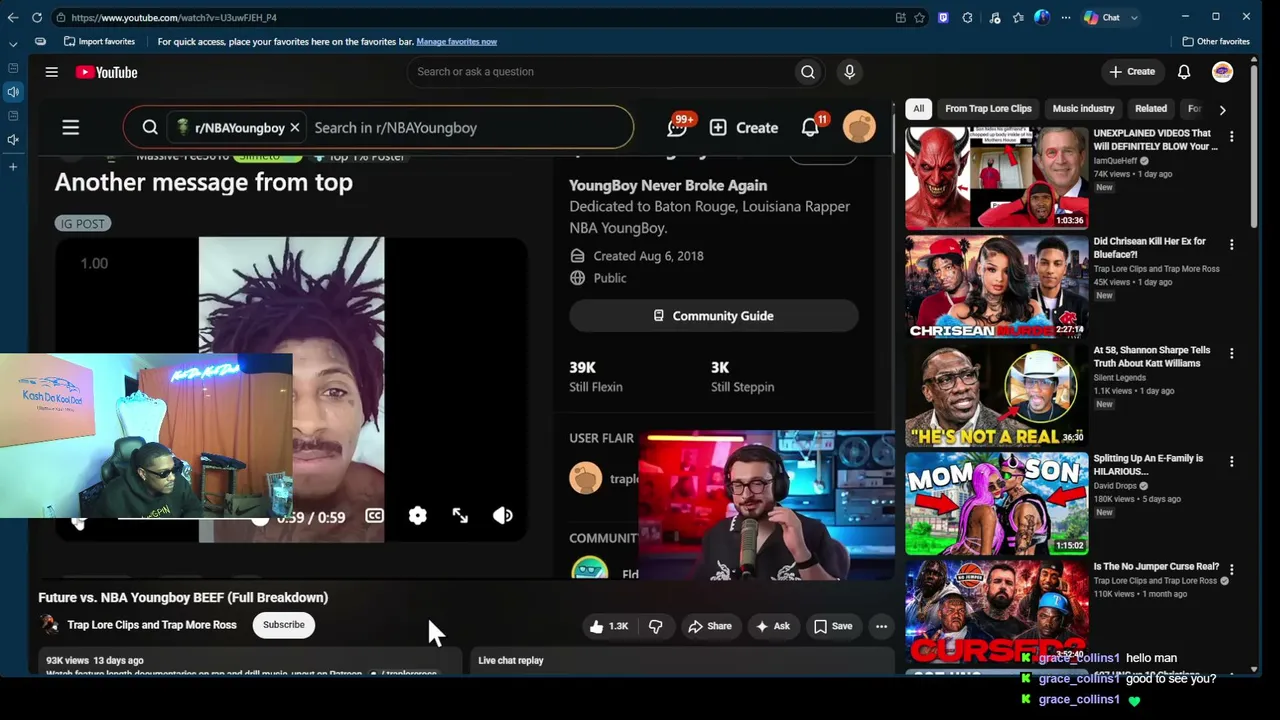Open options for No Jumper Curse video

(1231, 569)
